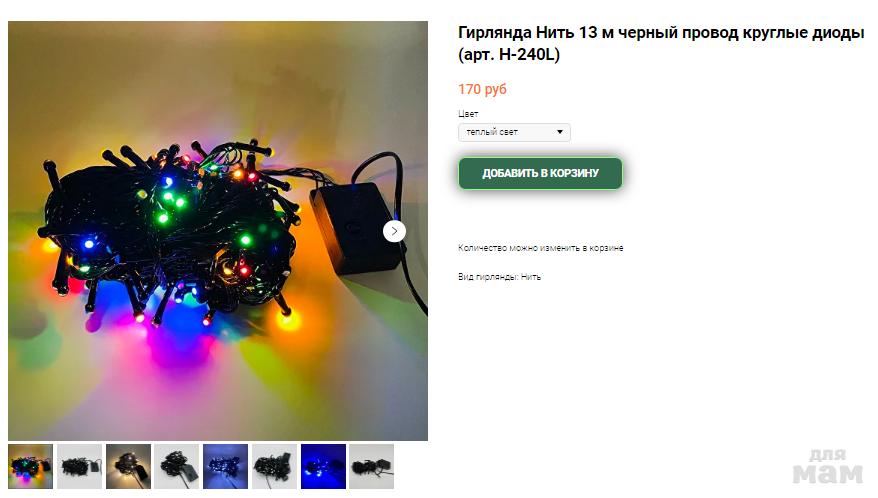
Task: Open the last thumbnail in the strip
Action: 371,467
